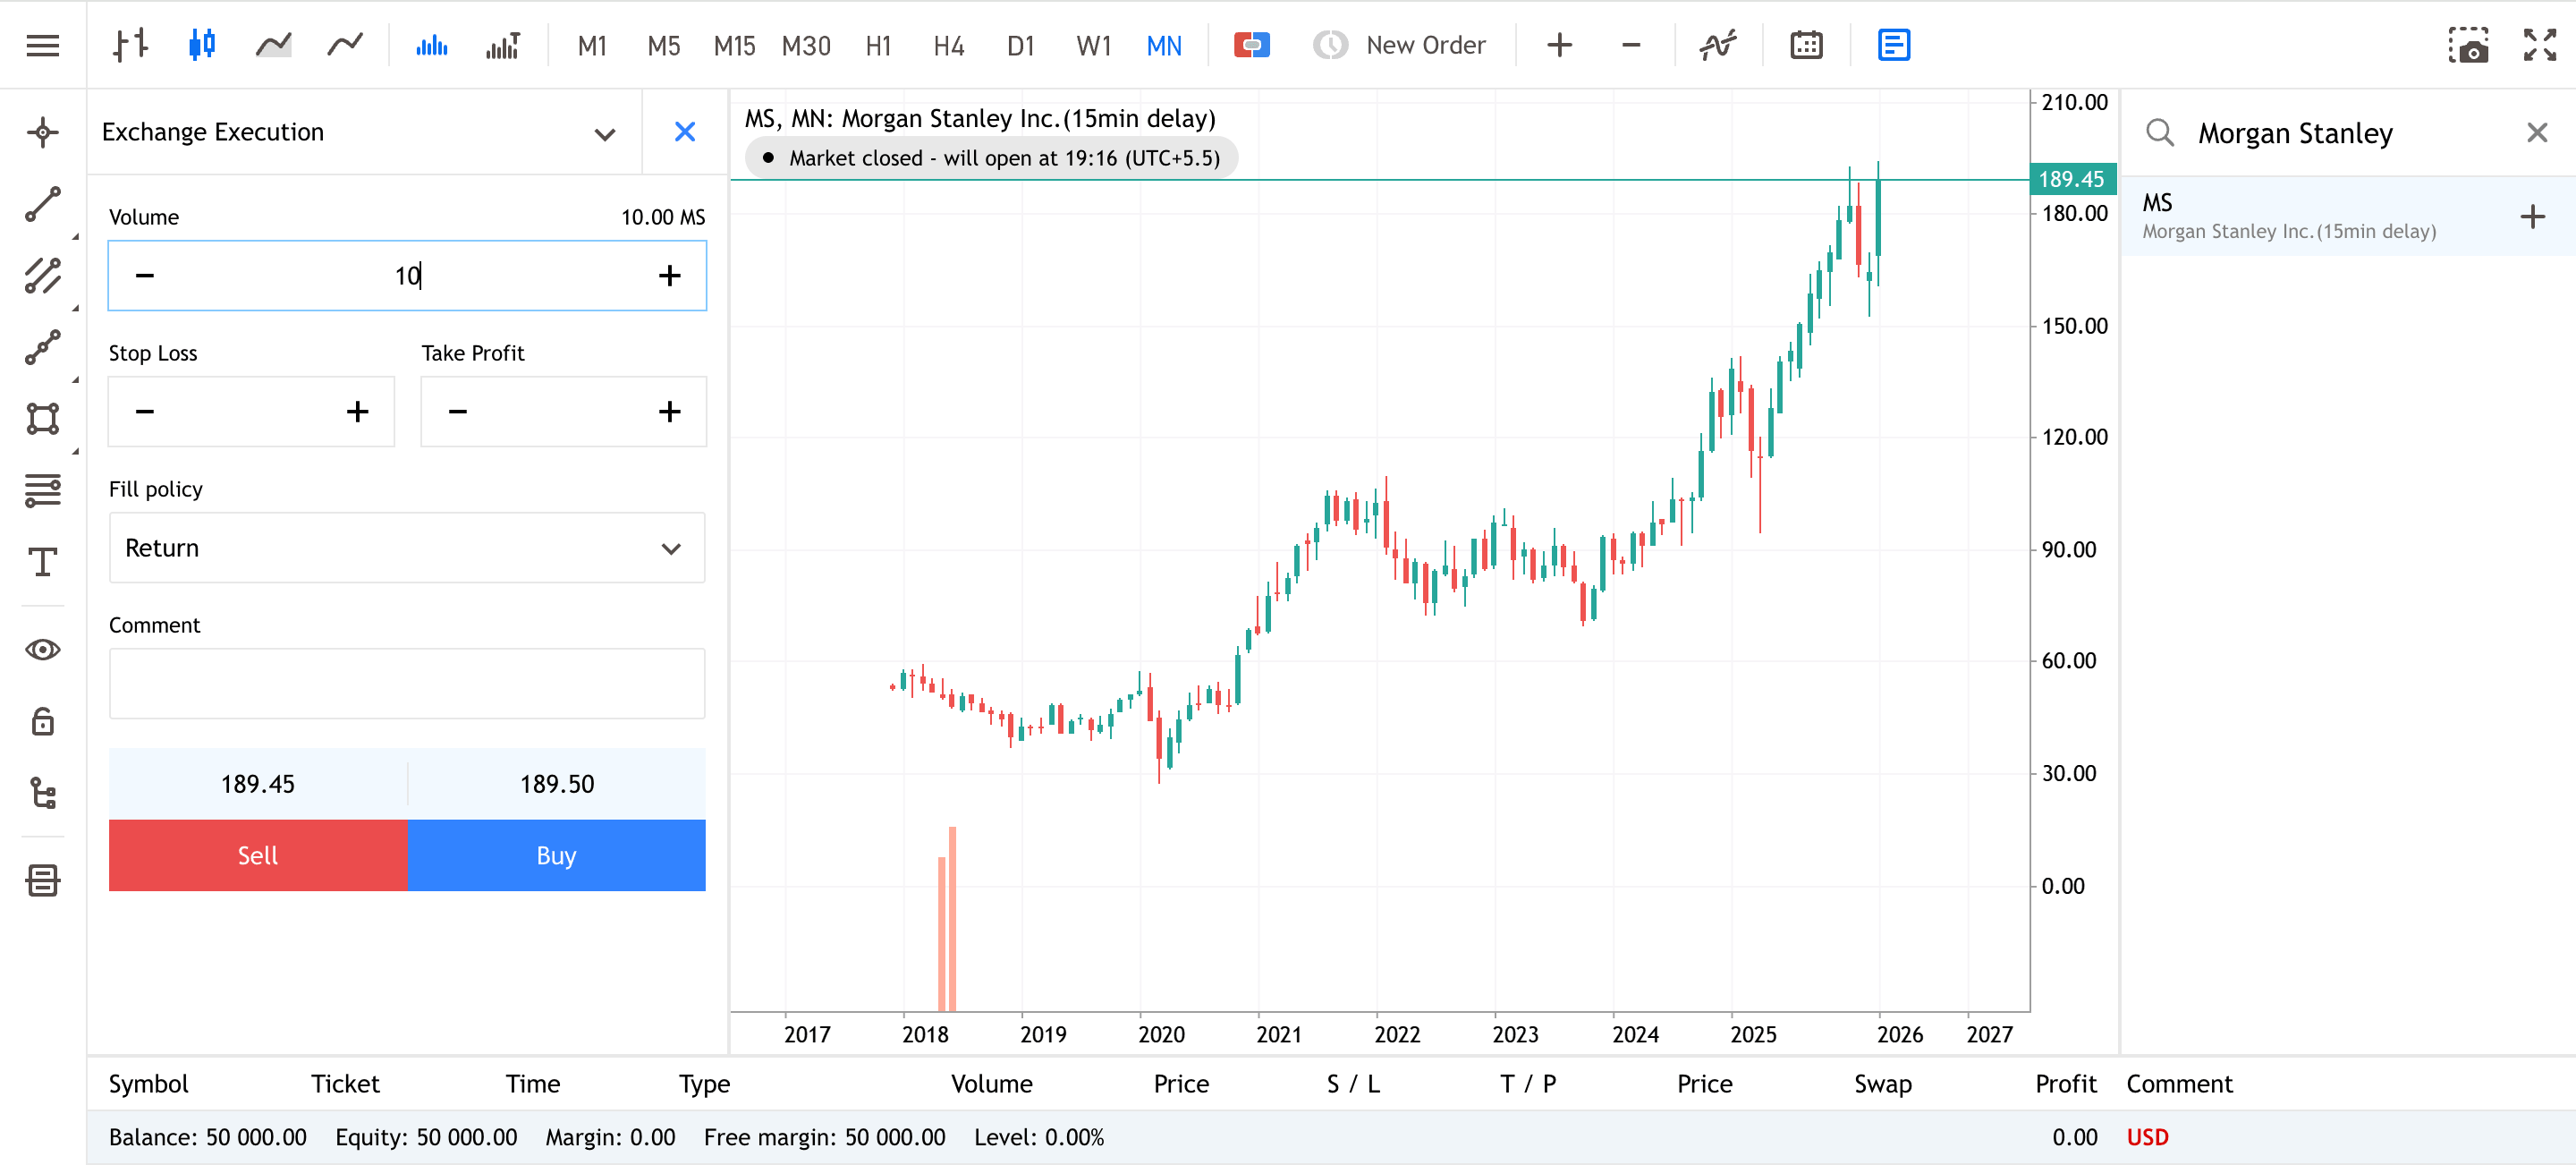Click inside the Comment input field
This screenshot has width=2576, height=1165.
click(406, 683)
